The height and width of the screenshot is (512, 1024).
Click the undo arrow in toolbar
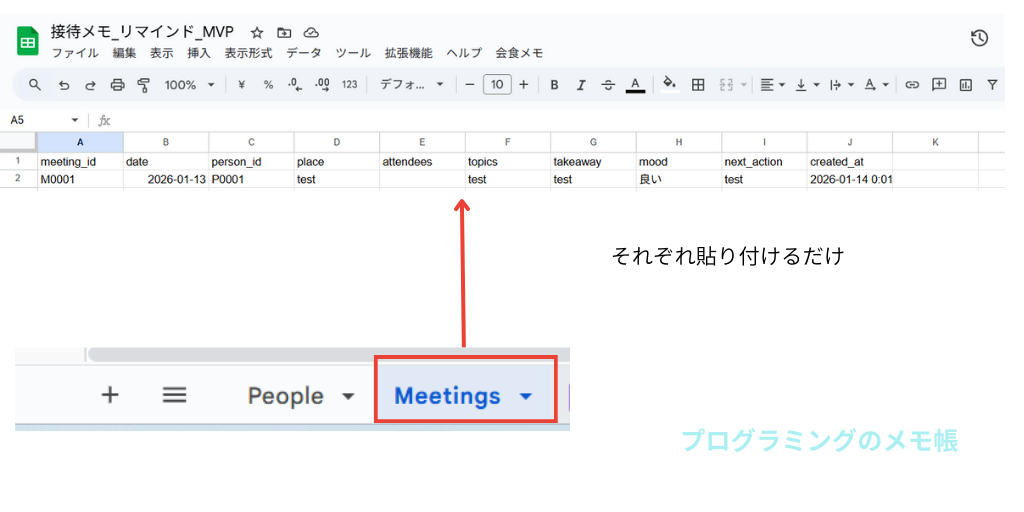pos(64,85)
